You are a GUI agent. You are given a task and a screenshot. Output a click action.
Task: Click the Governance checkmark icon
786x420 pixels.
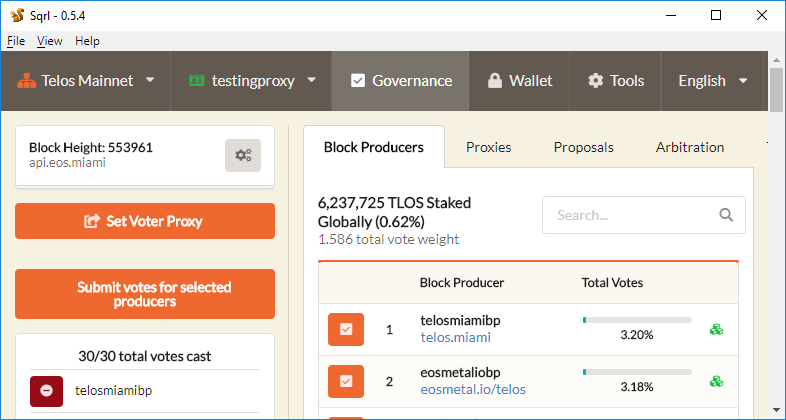tap(358, 81)
